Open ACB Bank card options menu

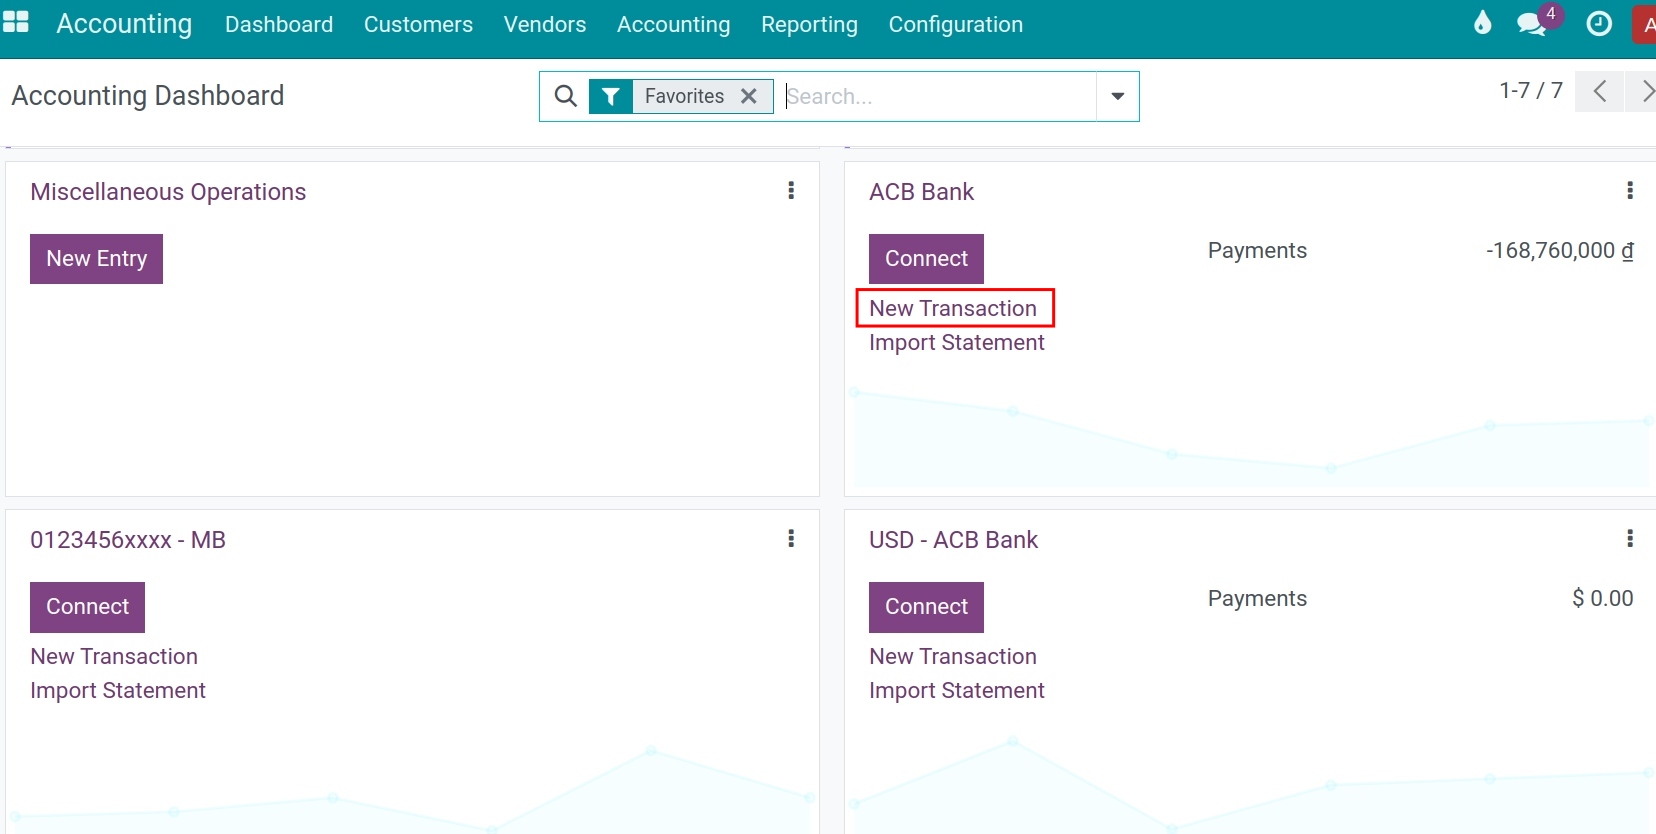(1630, 190)
